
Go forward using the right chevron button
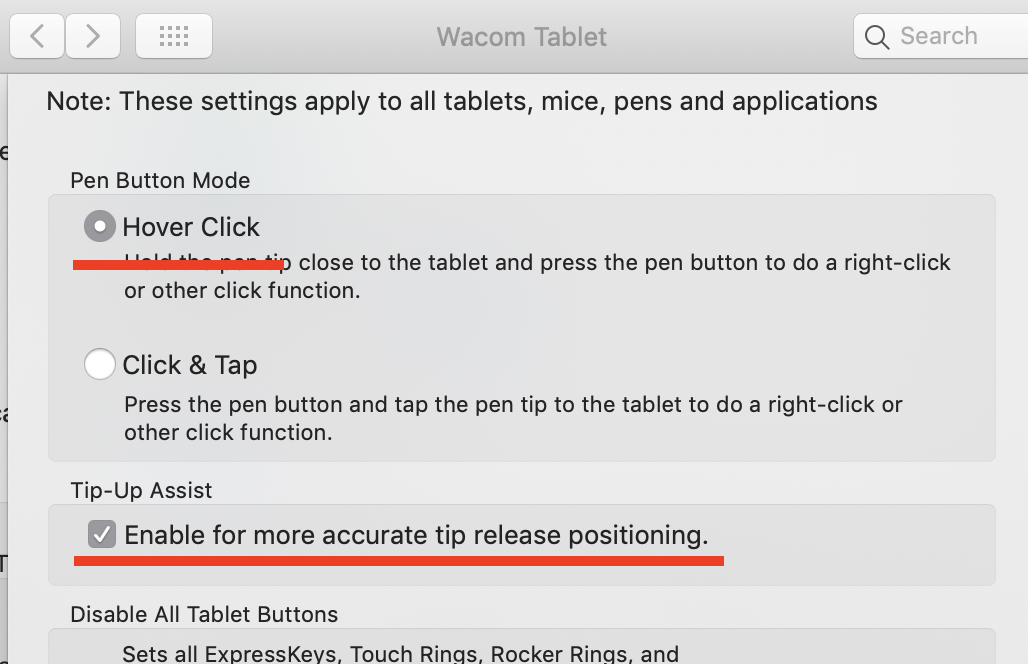coord(92,36)
